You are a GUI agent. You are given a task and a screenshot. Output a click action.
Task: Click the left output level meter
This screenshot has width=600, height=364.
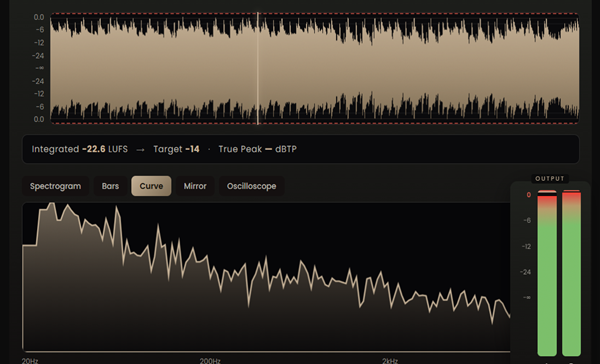coord(547,273)
